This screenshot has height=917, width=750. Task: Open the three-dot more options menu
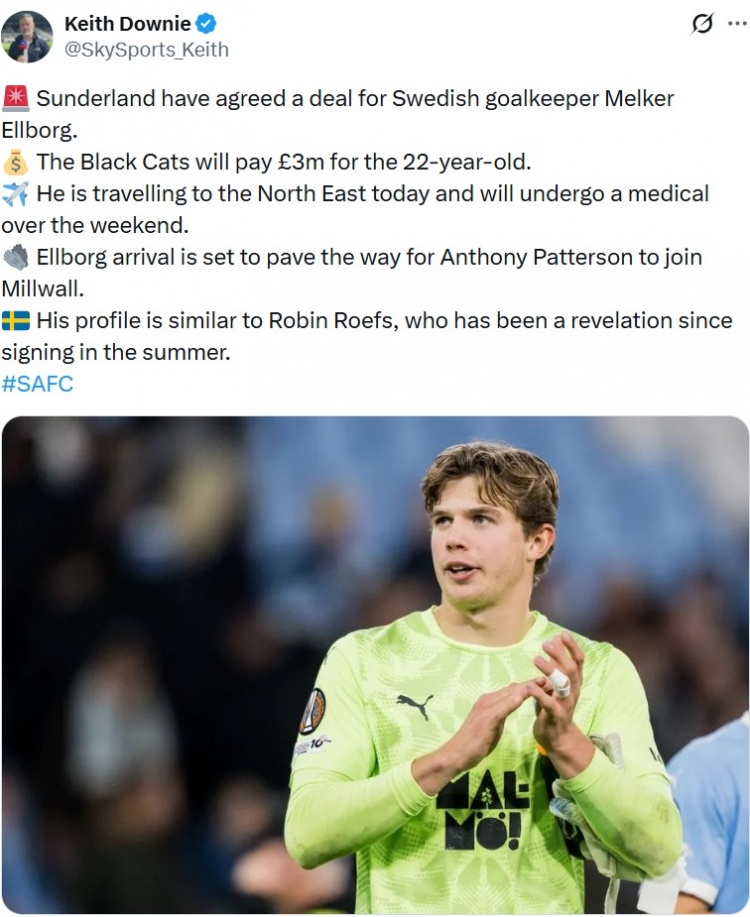coord(738,24)
